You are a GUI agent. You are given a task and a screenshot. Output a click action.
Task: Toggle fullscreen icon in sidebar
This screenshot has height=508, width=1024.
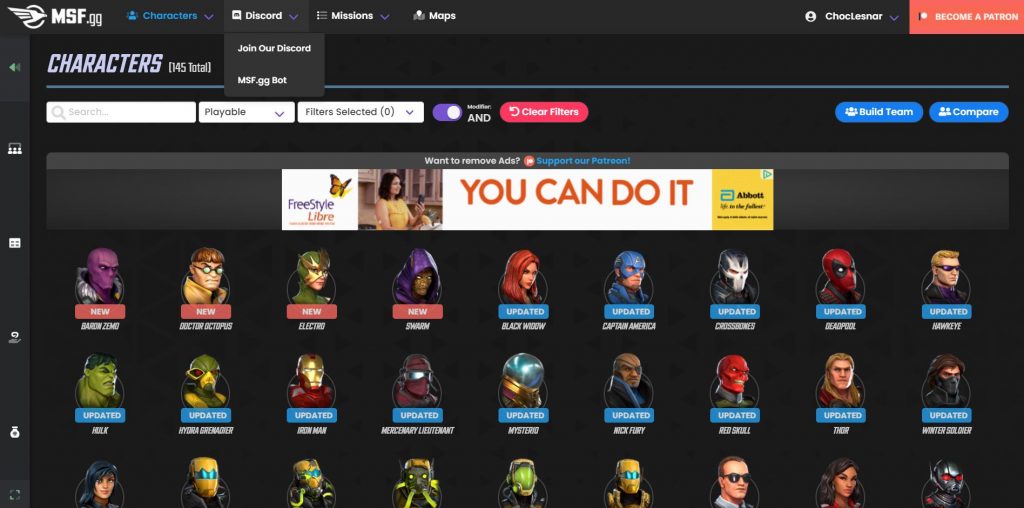click(x=14, y=494)
